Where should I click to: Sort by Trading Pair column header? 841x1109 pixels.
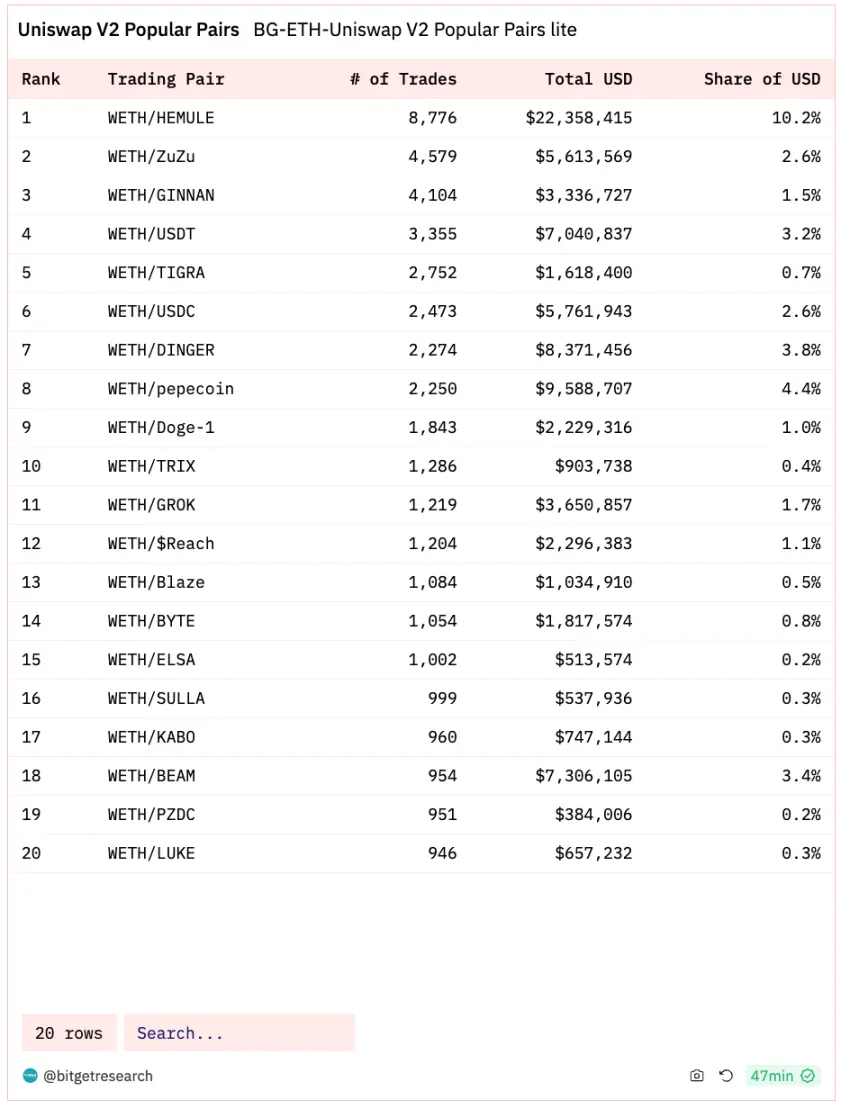pyautogui.click(x=166, y=79)
